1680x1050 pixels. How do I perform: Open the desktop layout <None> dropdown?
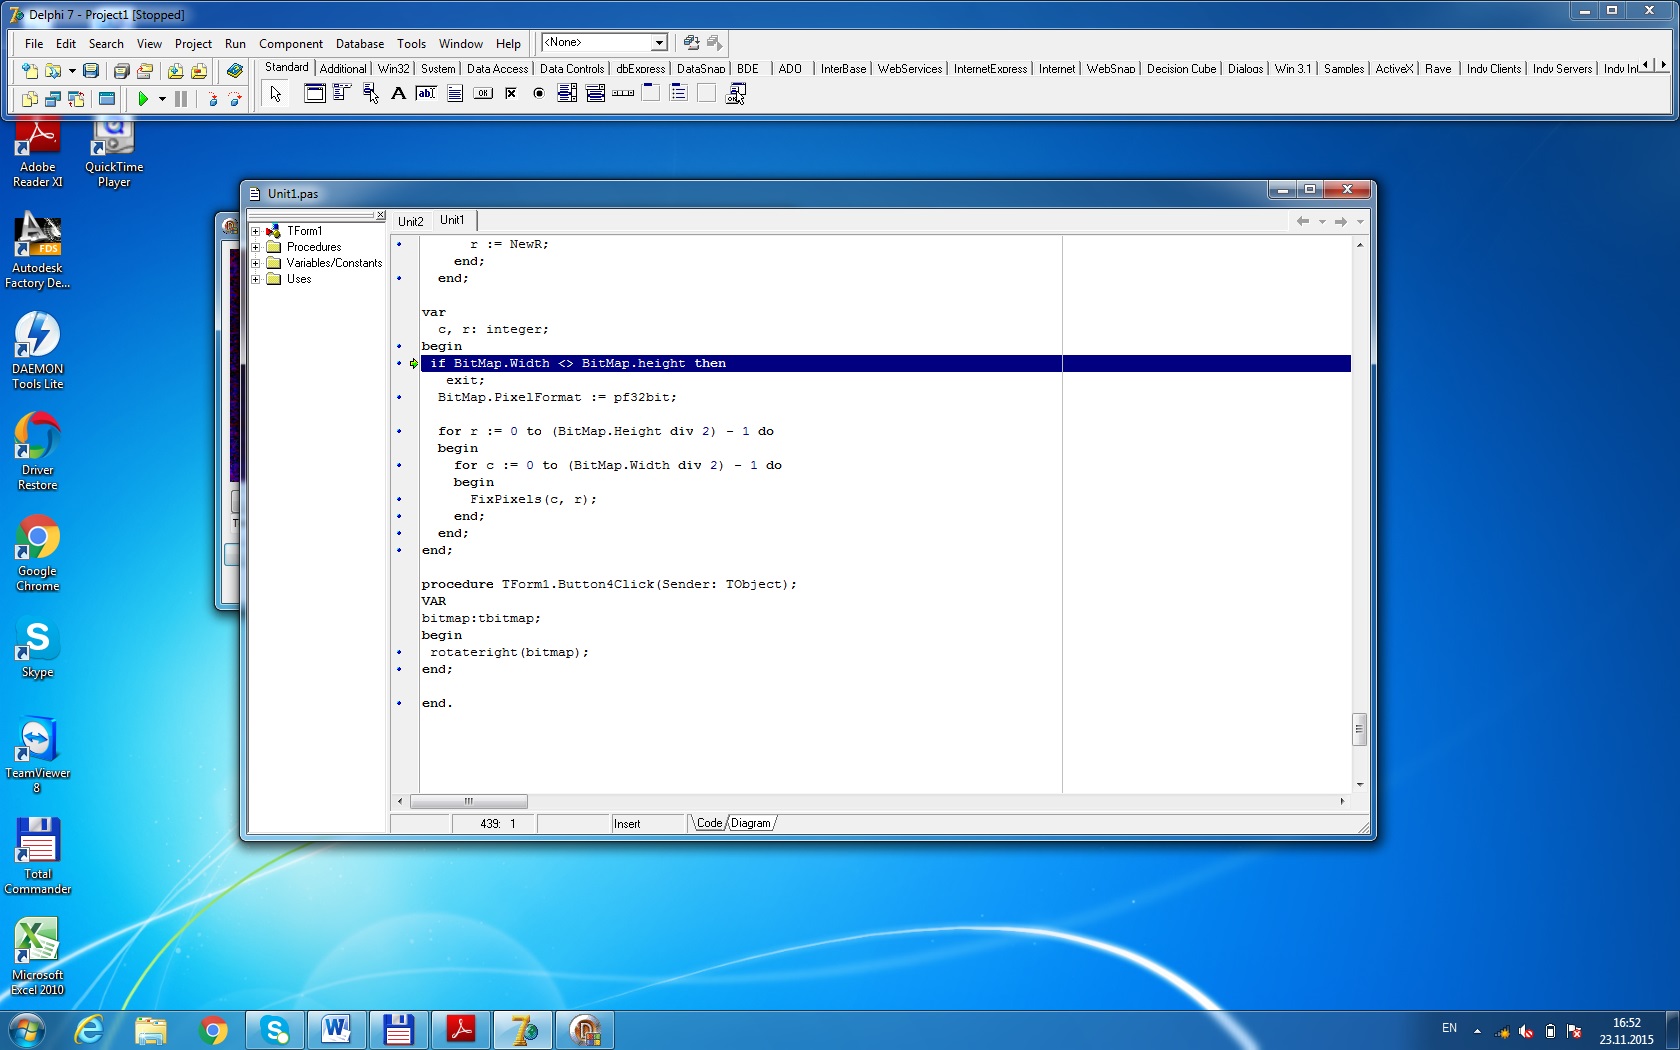tap(659, 43)
